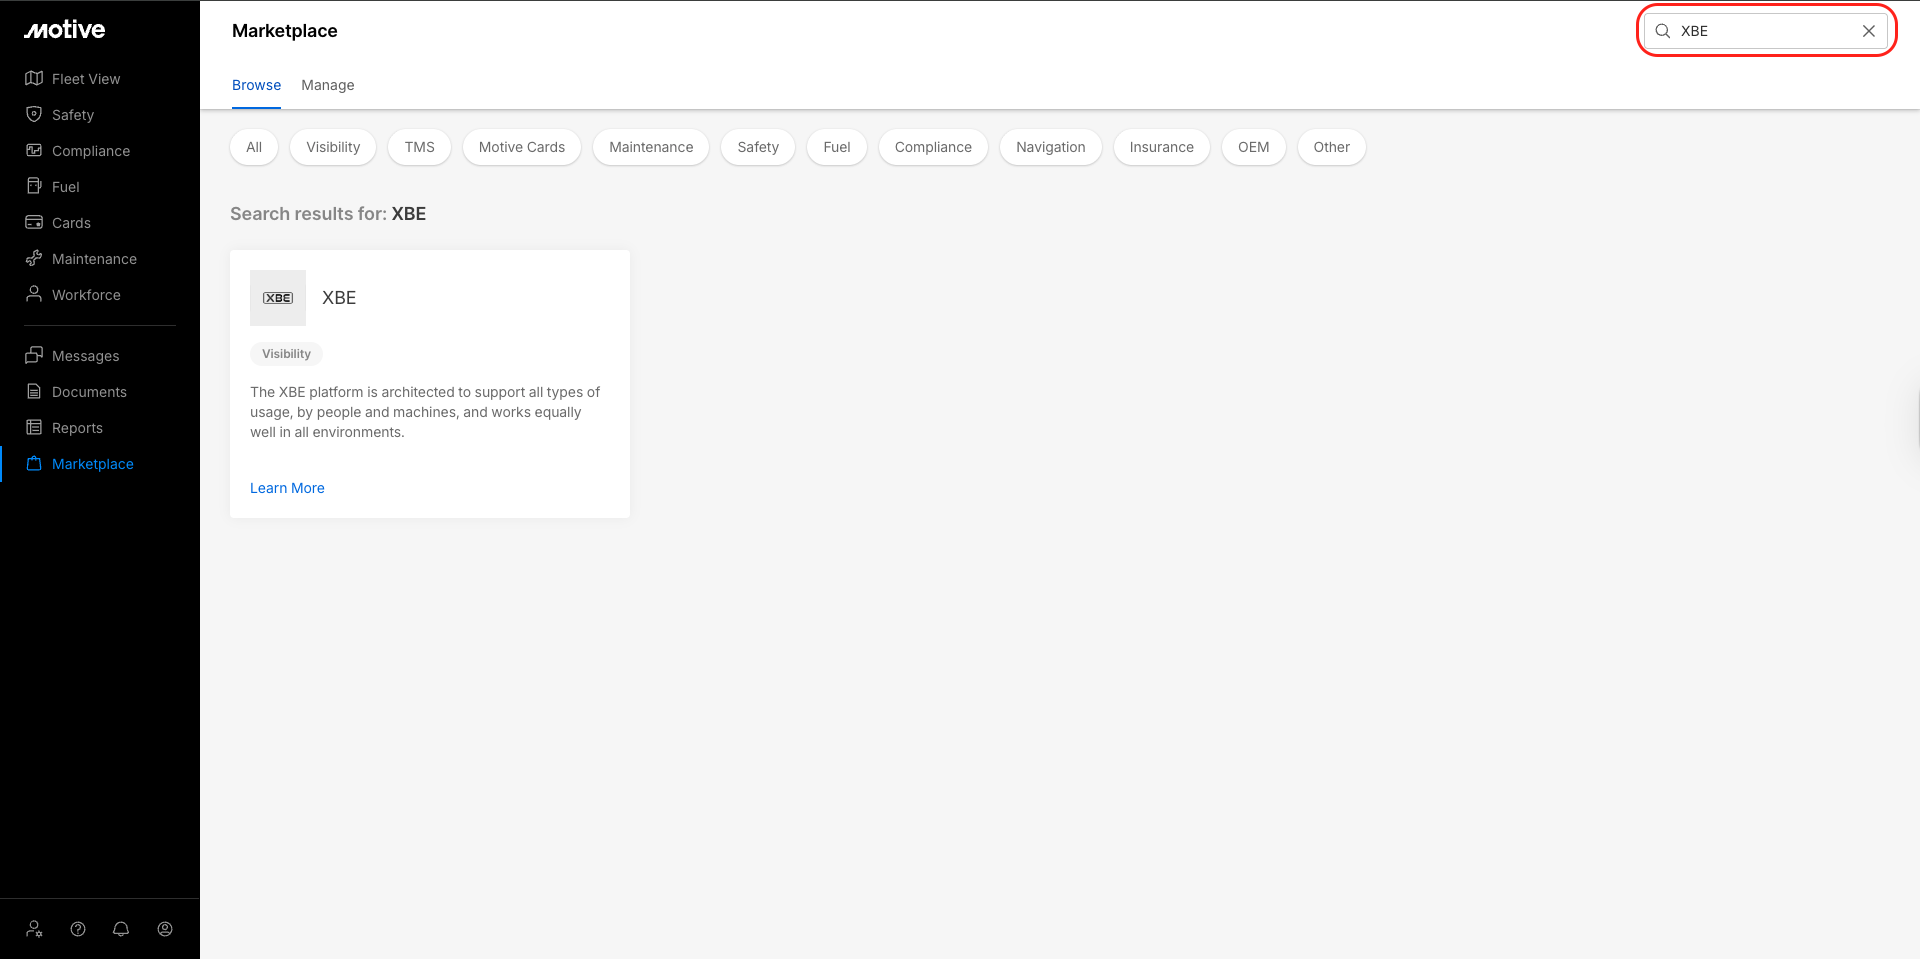Open the notifications bell icon
This screenshot has width=1920, height=959.
121,929
